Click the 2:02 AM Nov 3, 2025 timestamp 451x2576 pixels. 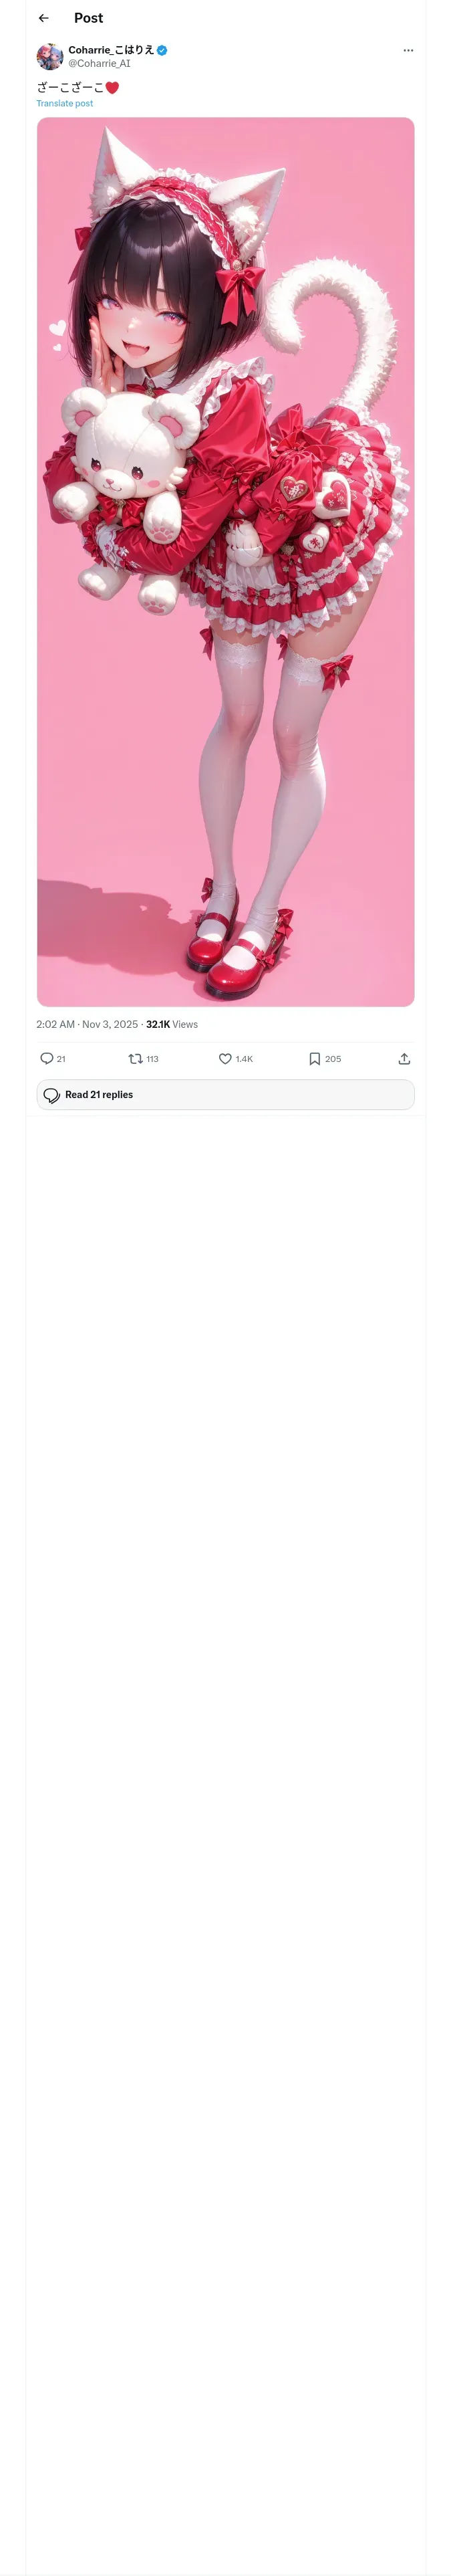click(x=87, y=1024)
